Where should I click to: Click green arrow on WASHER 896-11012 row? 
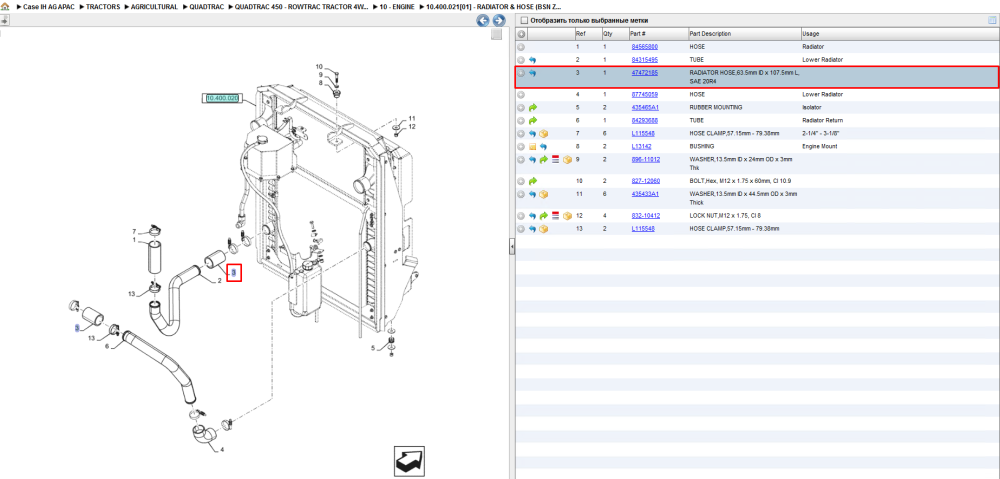pos(544,159)
